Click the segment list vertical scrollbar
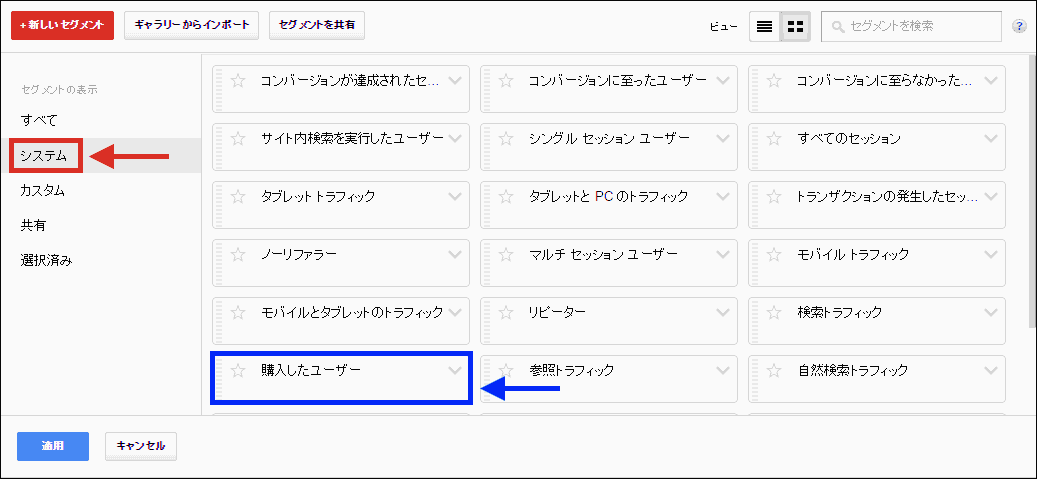This screenshot has width=1037, height=479. pyautogui.click(x=1031, y=190)
